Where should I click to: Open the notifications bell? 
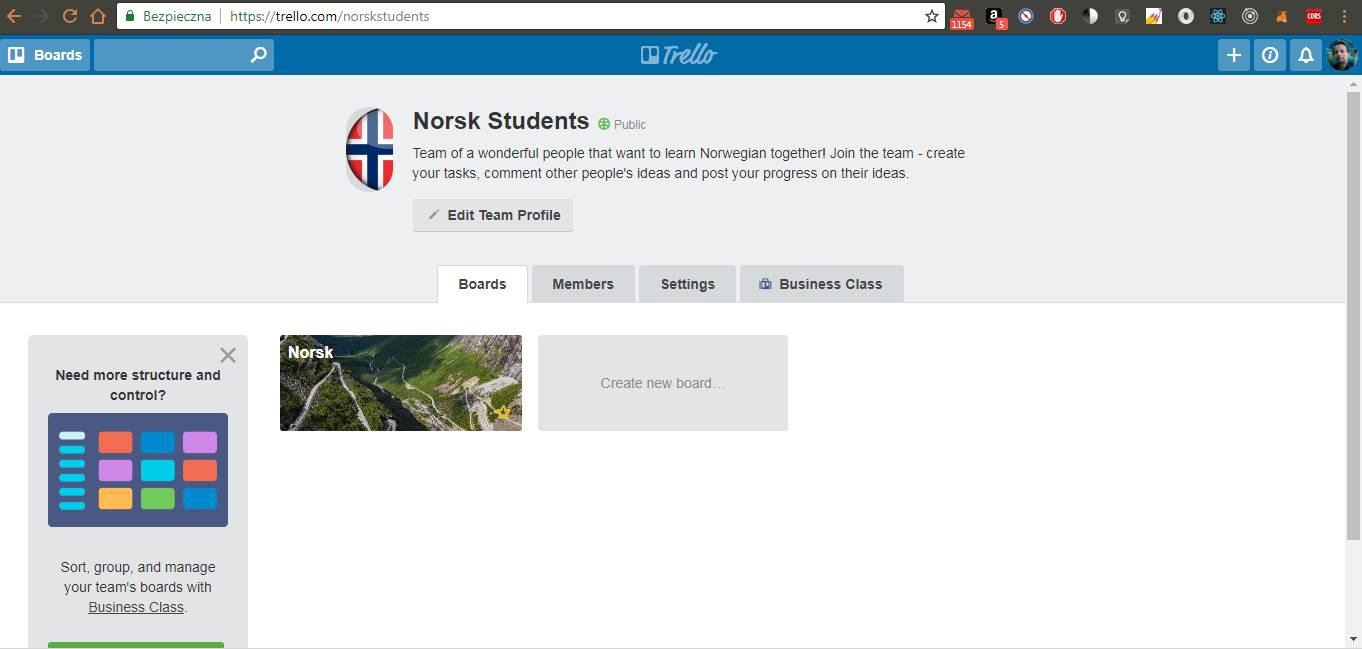[1306, 55]
